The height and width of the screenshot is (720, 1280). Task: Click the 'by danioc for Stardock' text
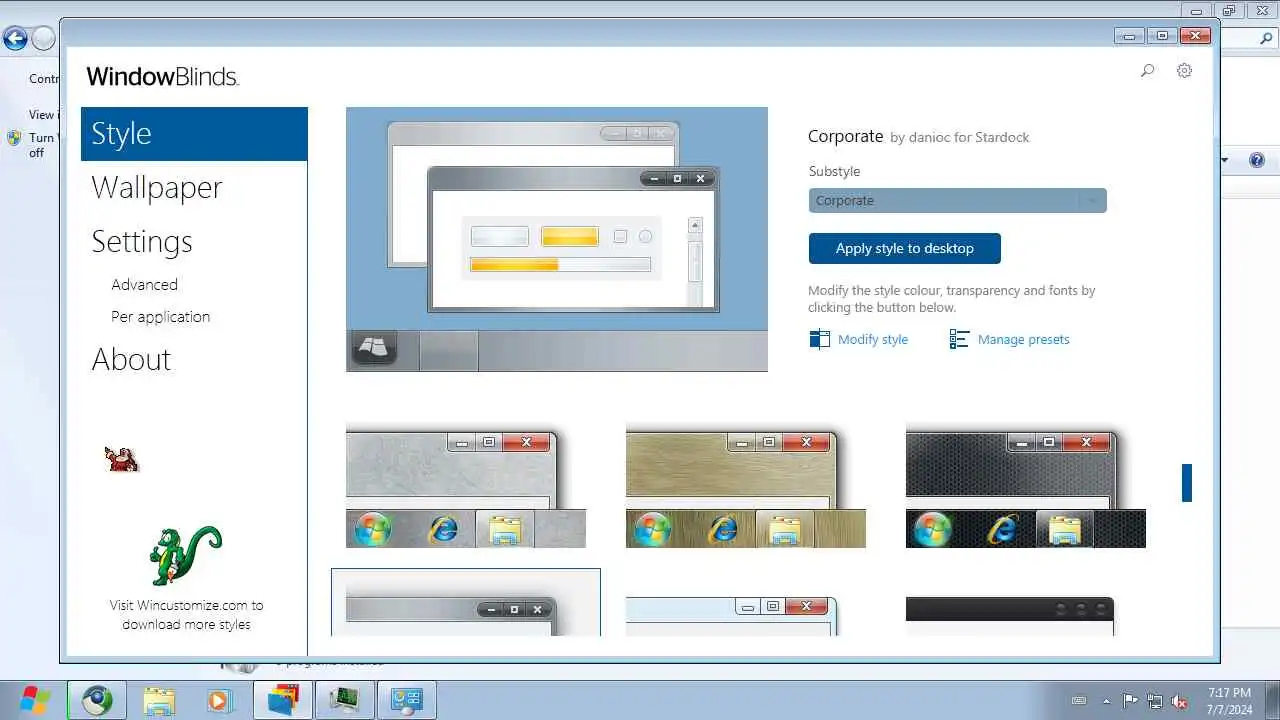(959, 137)
